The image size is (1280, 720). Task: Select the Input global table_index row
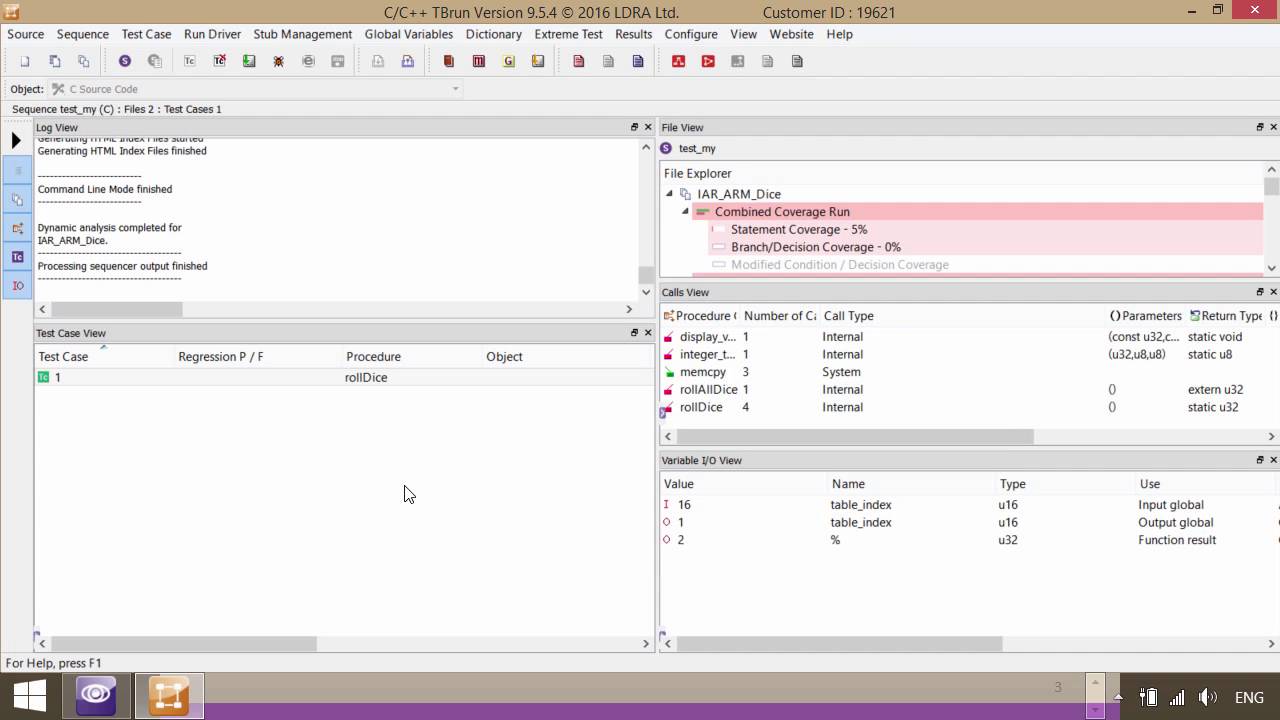968,505
